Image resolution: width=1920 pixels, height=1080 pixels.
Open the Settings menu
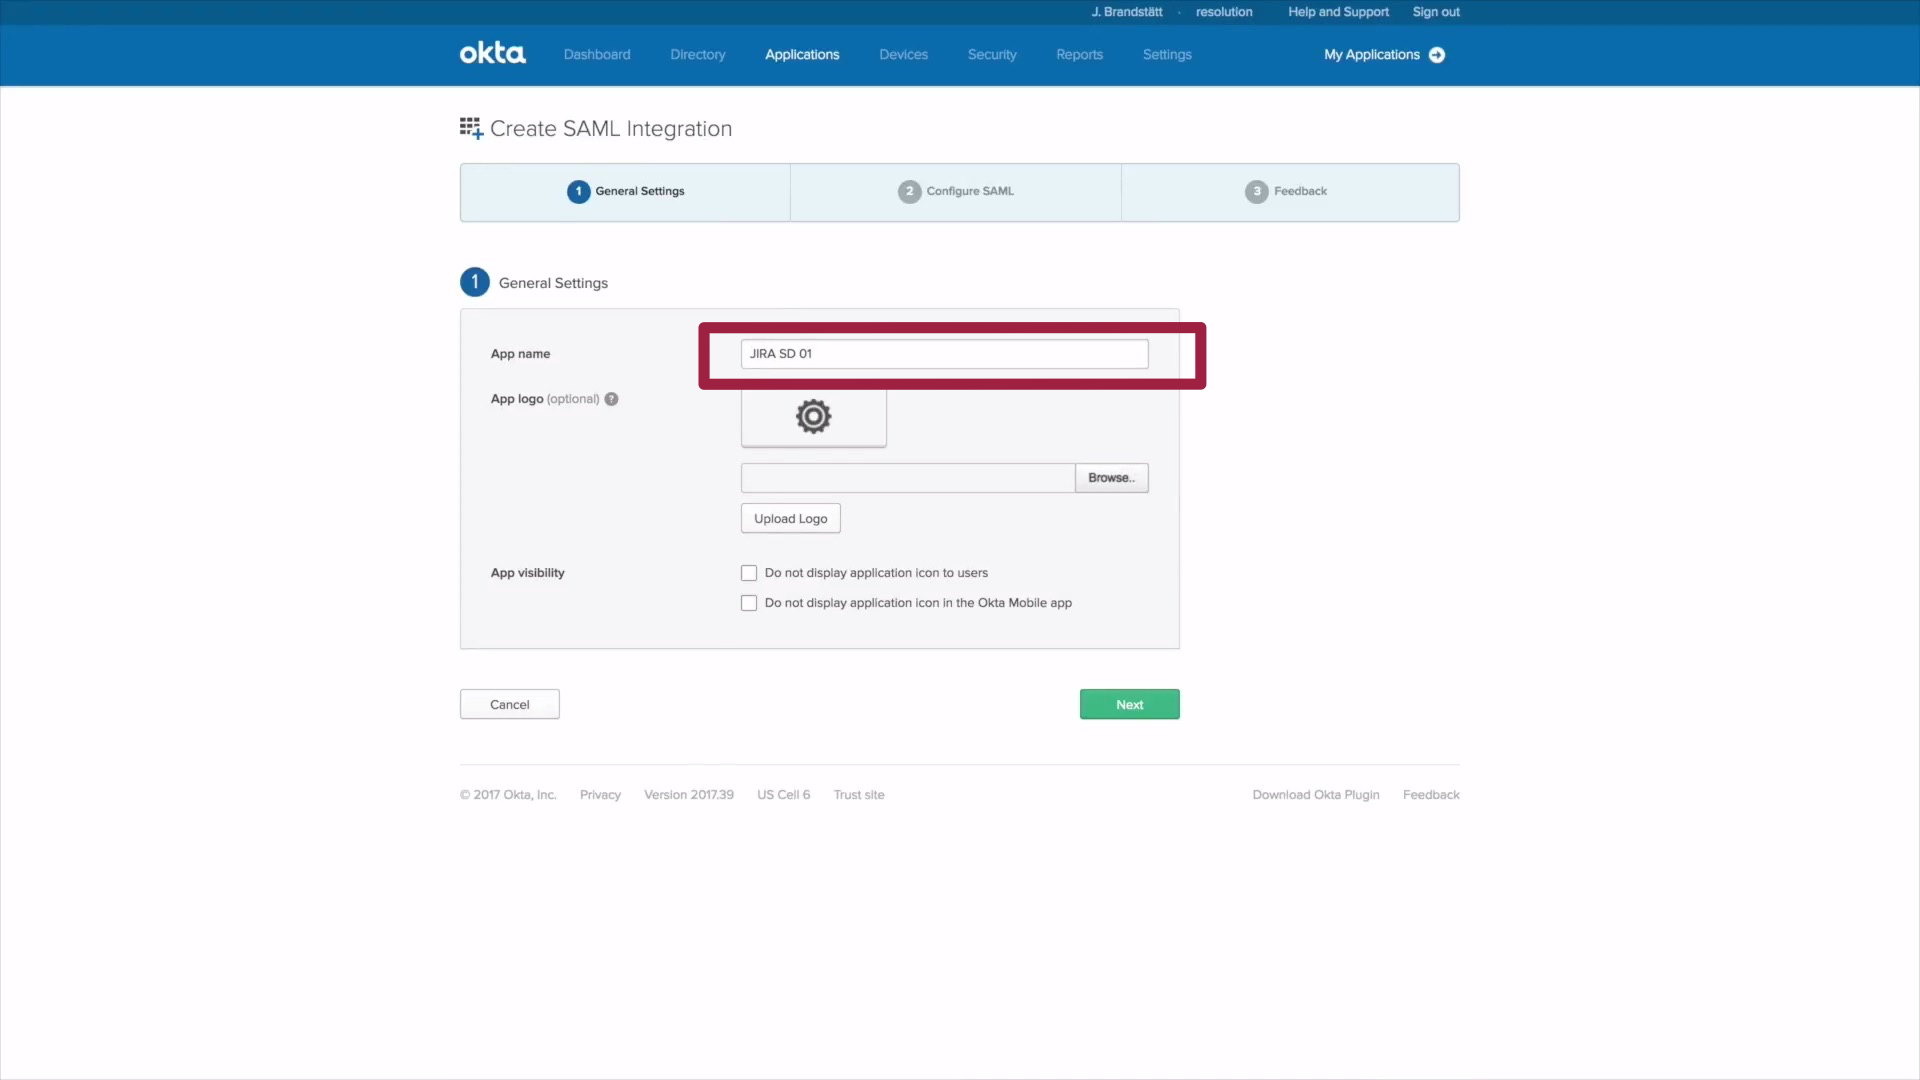tap(1167, 55)
